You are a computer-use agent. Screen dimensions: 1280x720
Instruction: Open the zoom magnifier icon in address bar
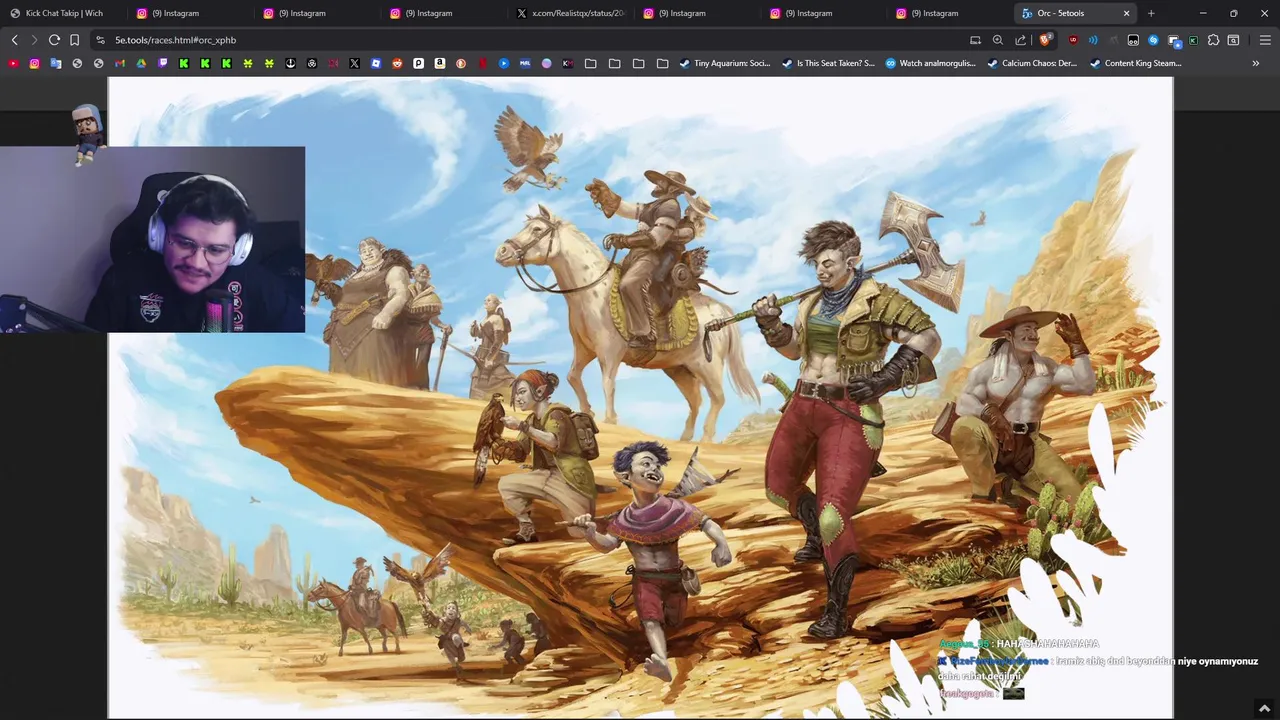997,40
